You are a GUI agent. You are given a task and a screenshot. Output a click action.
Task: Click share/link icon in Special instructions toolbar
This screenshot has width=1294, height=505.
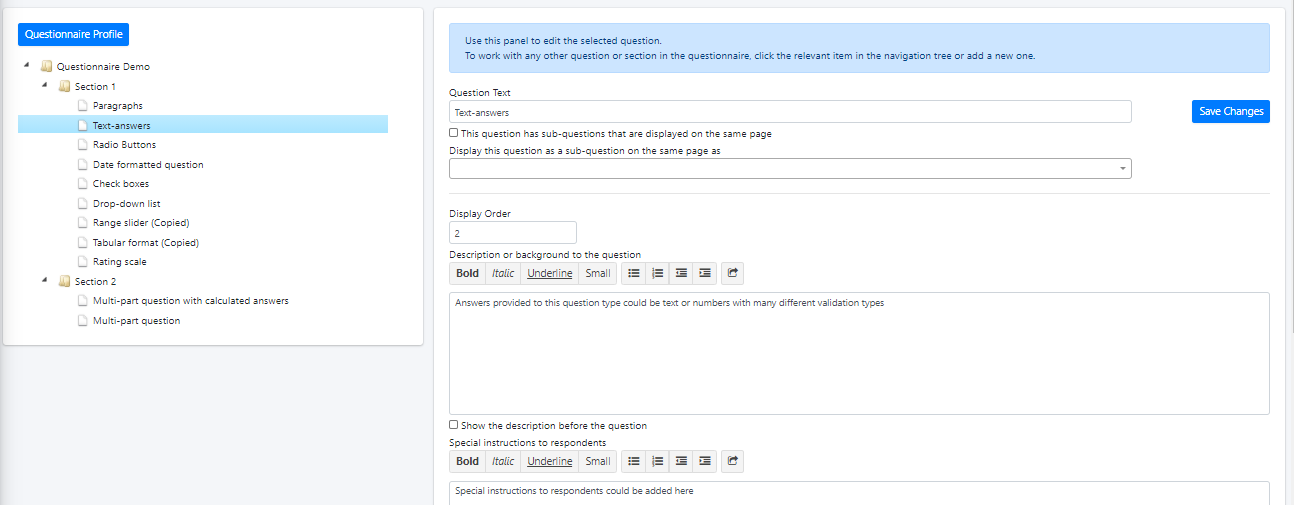732,461
